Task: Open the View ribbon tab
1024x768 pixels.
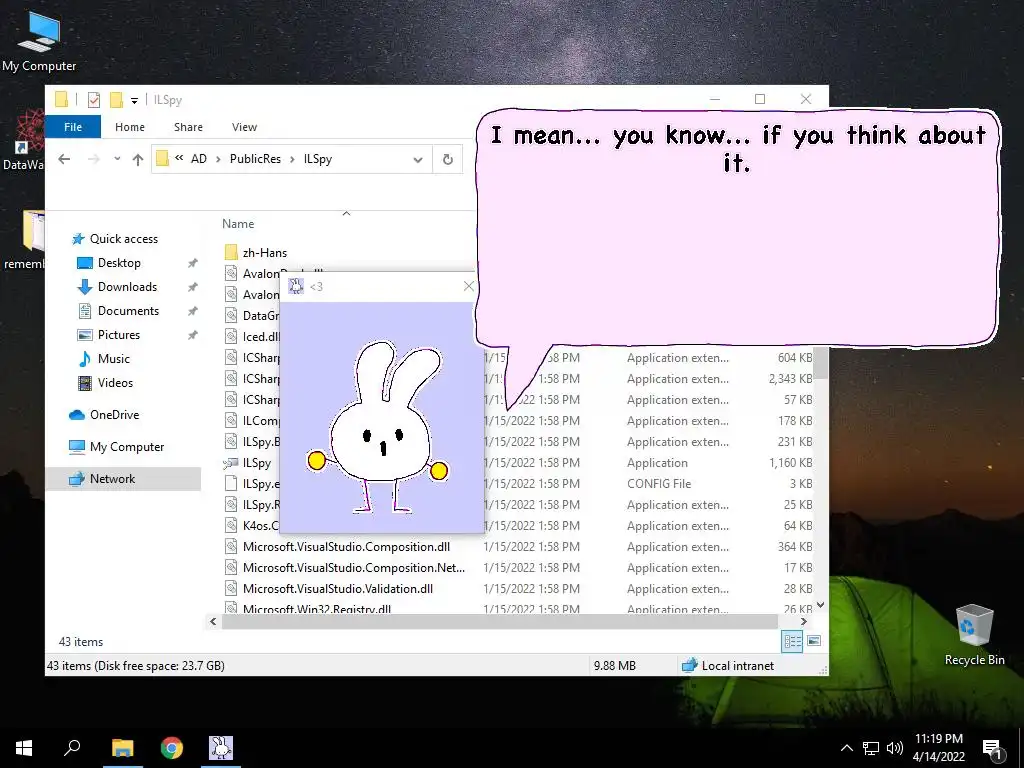Action: [244, 127]
